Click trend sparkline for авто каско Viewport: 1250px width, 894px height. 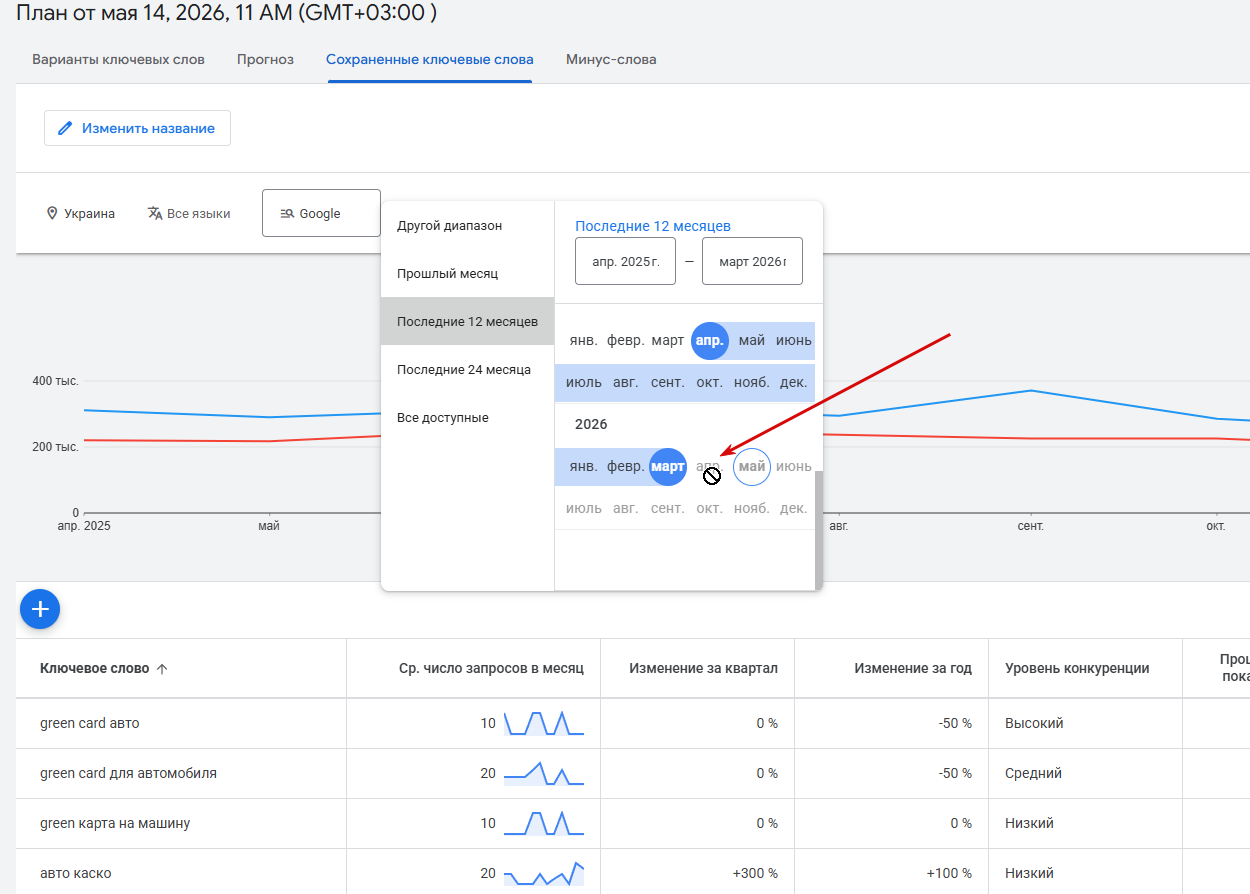pyautogui.click(x=543, y=873)
